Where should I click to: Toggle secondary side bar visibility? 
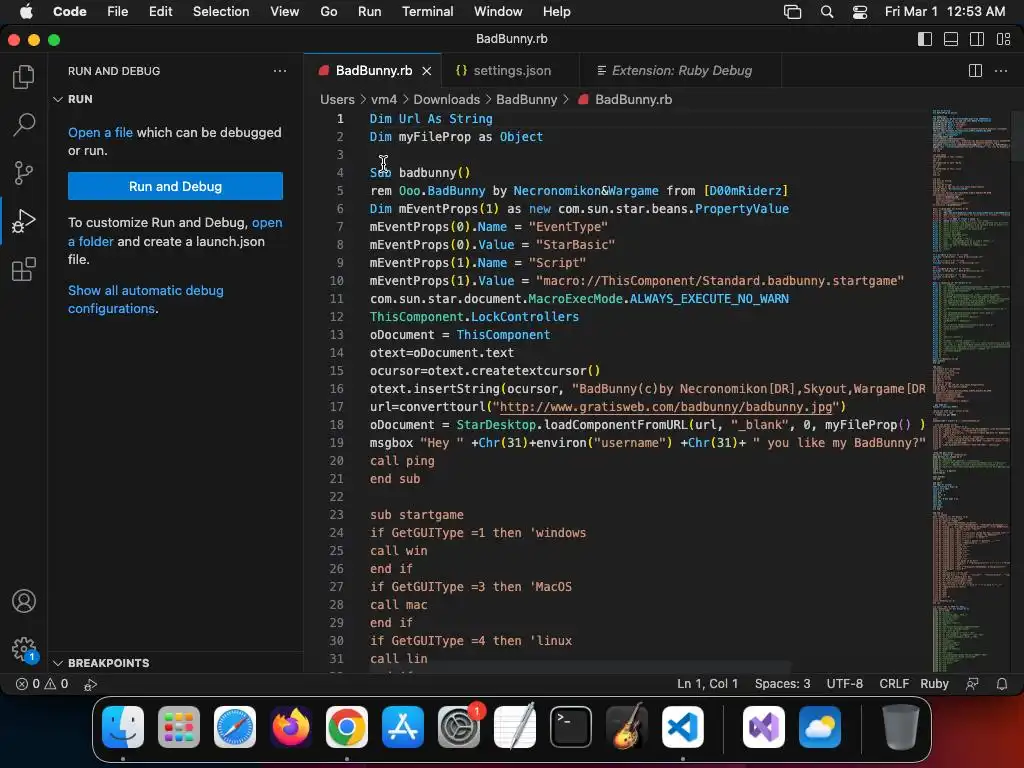click(x=977, y=39)
